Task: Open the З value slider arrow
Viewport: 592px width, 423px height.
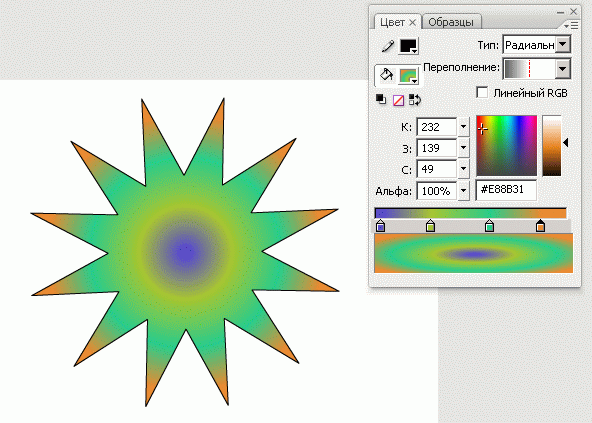Action: 463,148
